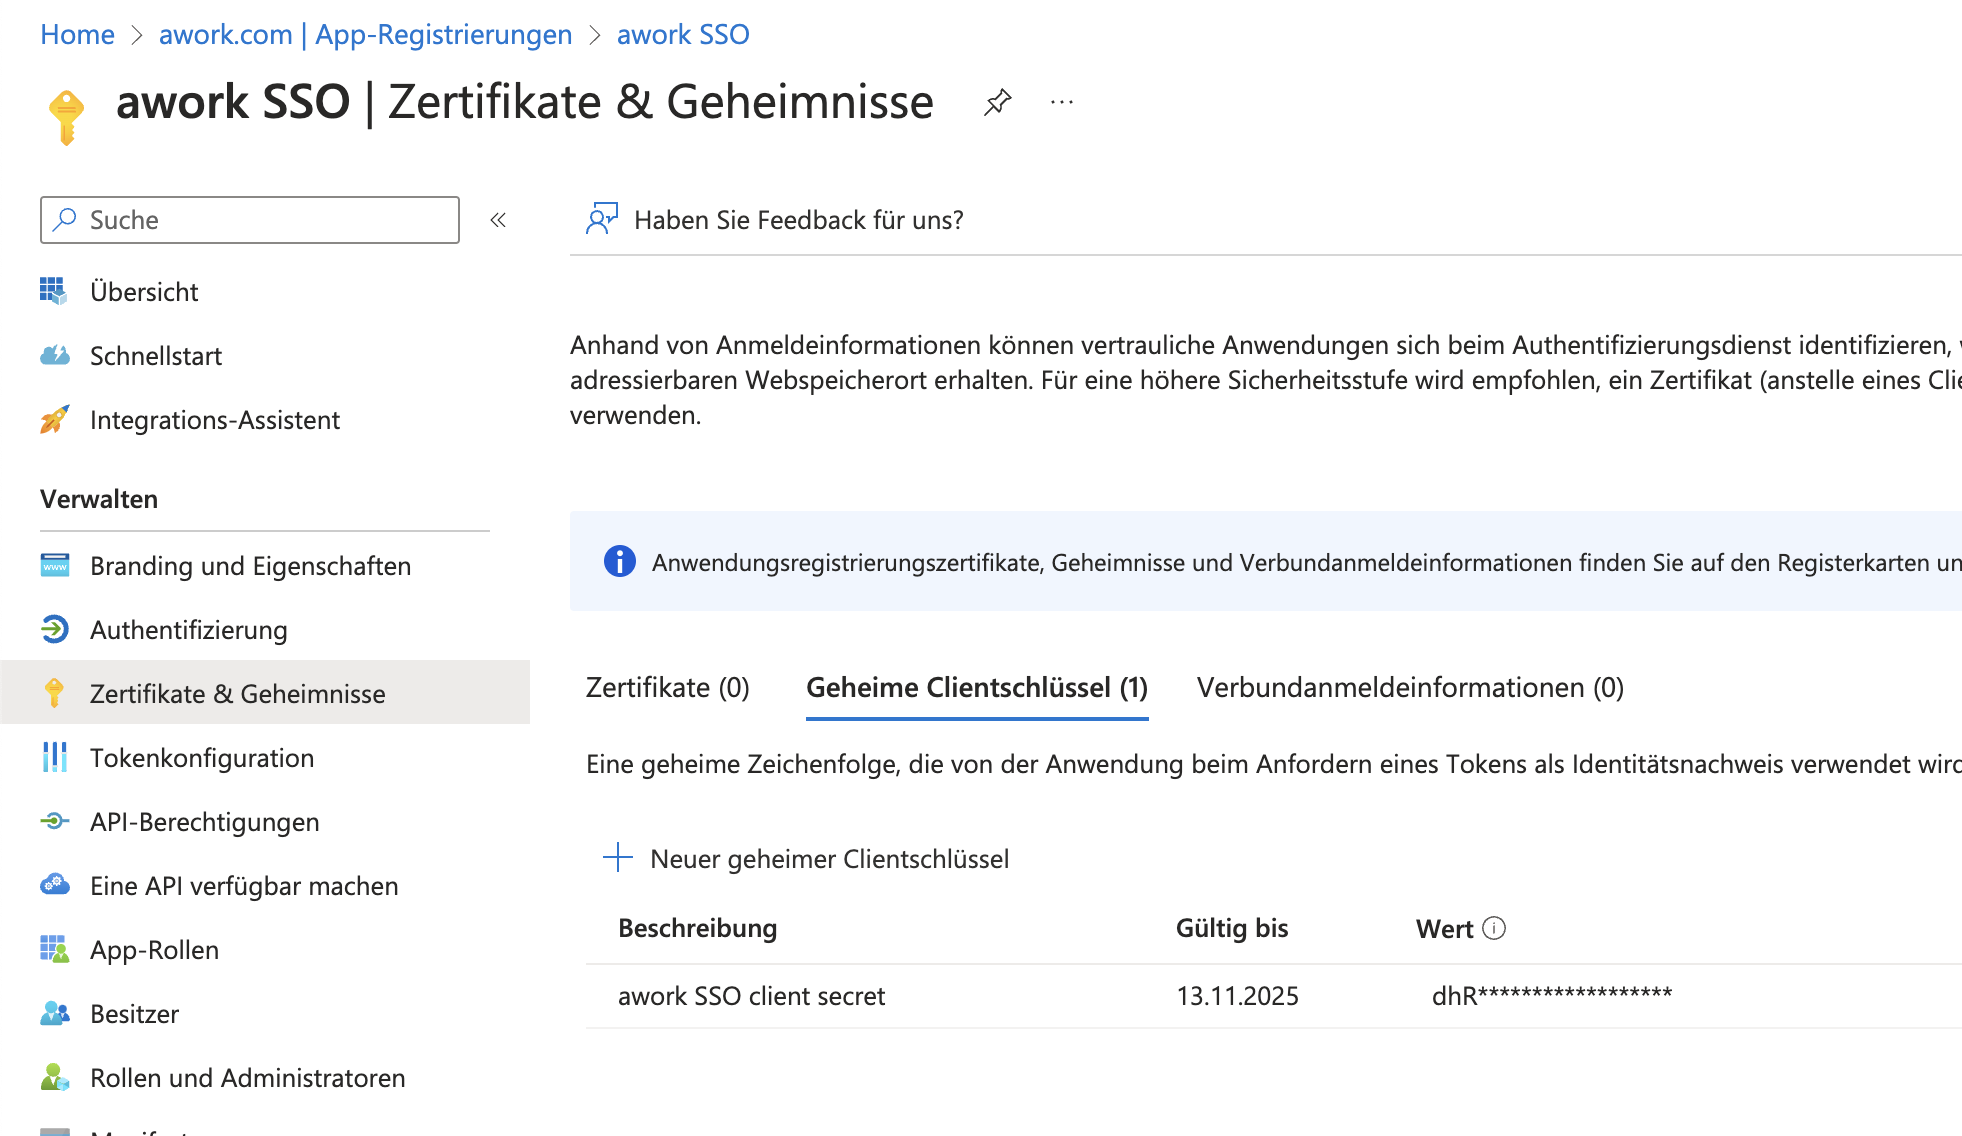Open App-Rollen
The width and height of the screenshot is (1962, 1136).
pos(154,950)
